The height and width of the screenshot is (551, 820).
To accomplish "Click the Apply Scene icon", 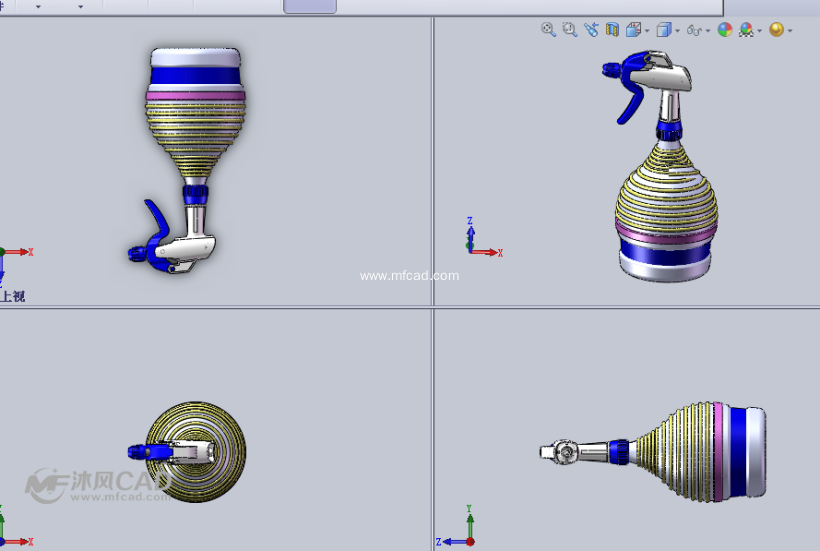I will point(746,30).
